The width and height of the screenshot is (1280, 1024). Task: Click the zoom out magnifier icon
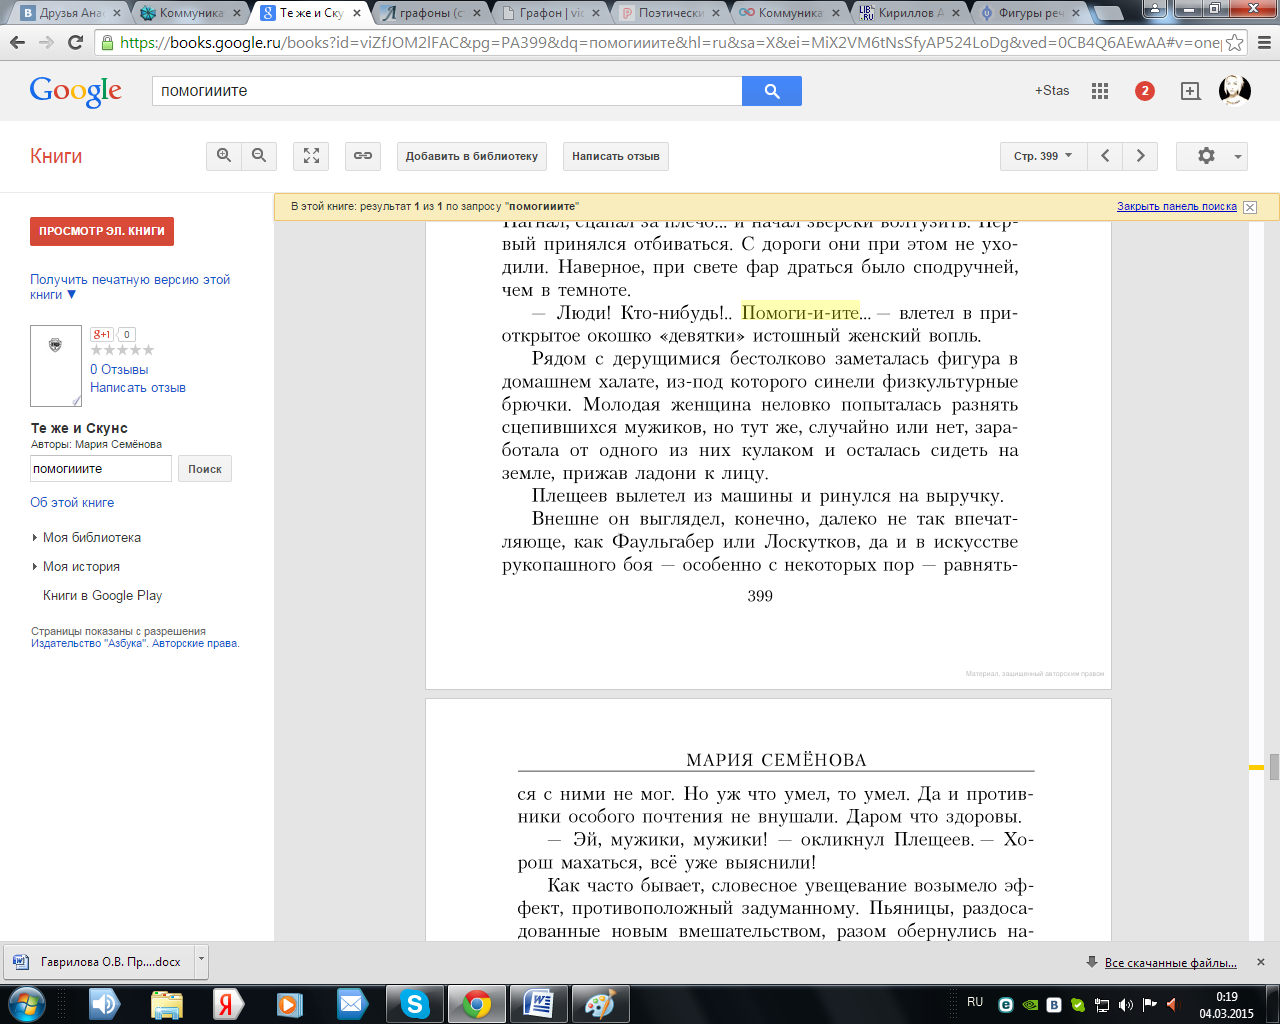[259, 156]
